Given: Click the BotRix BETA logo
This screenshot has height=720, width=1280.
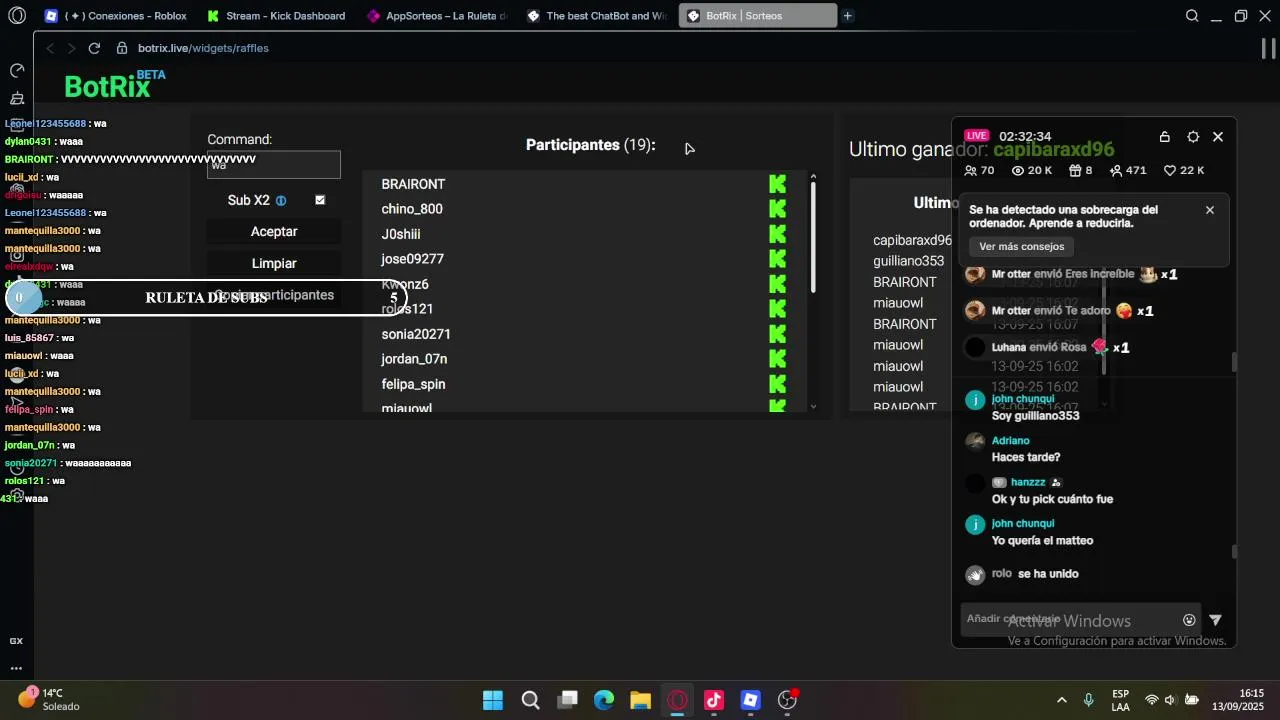Looking at the screenshot, I should [114, 84].
